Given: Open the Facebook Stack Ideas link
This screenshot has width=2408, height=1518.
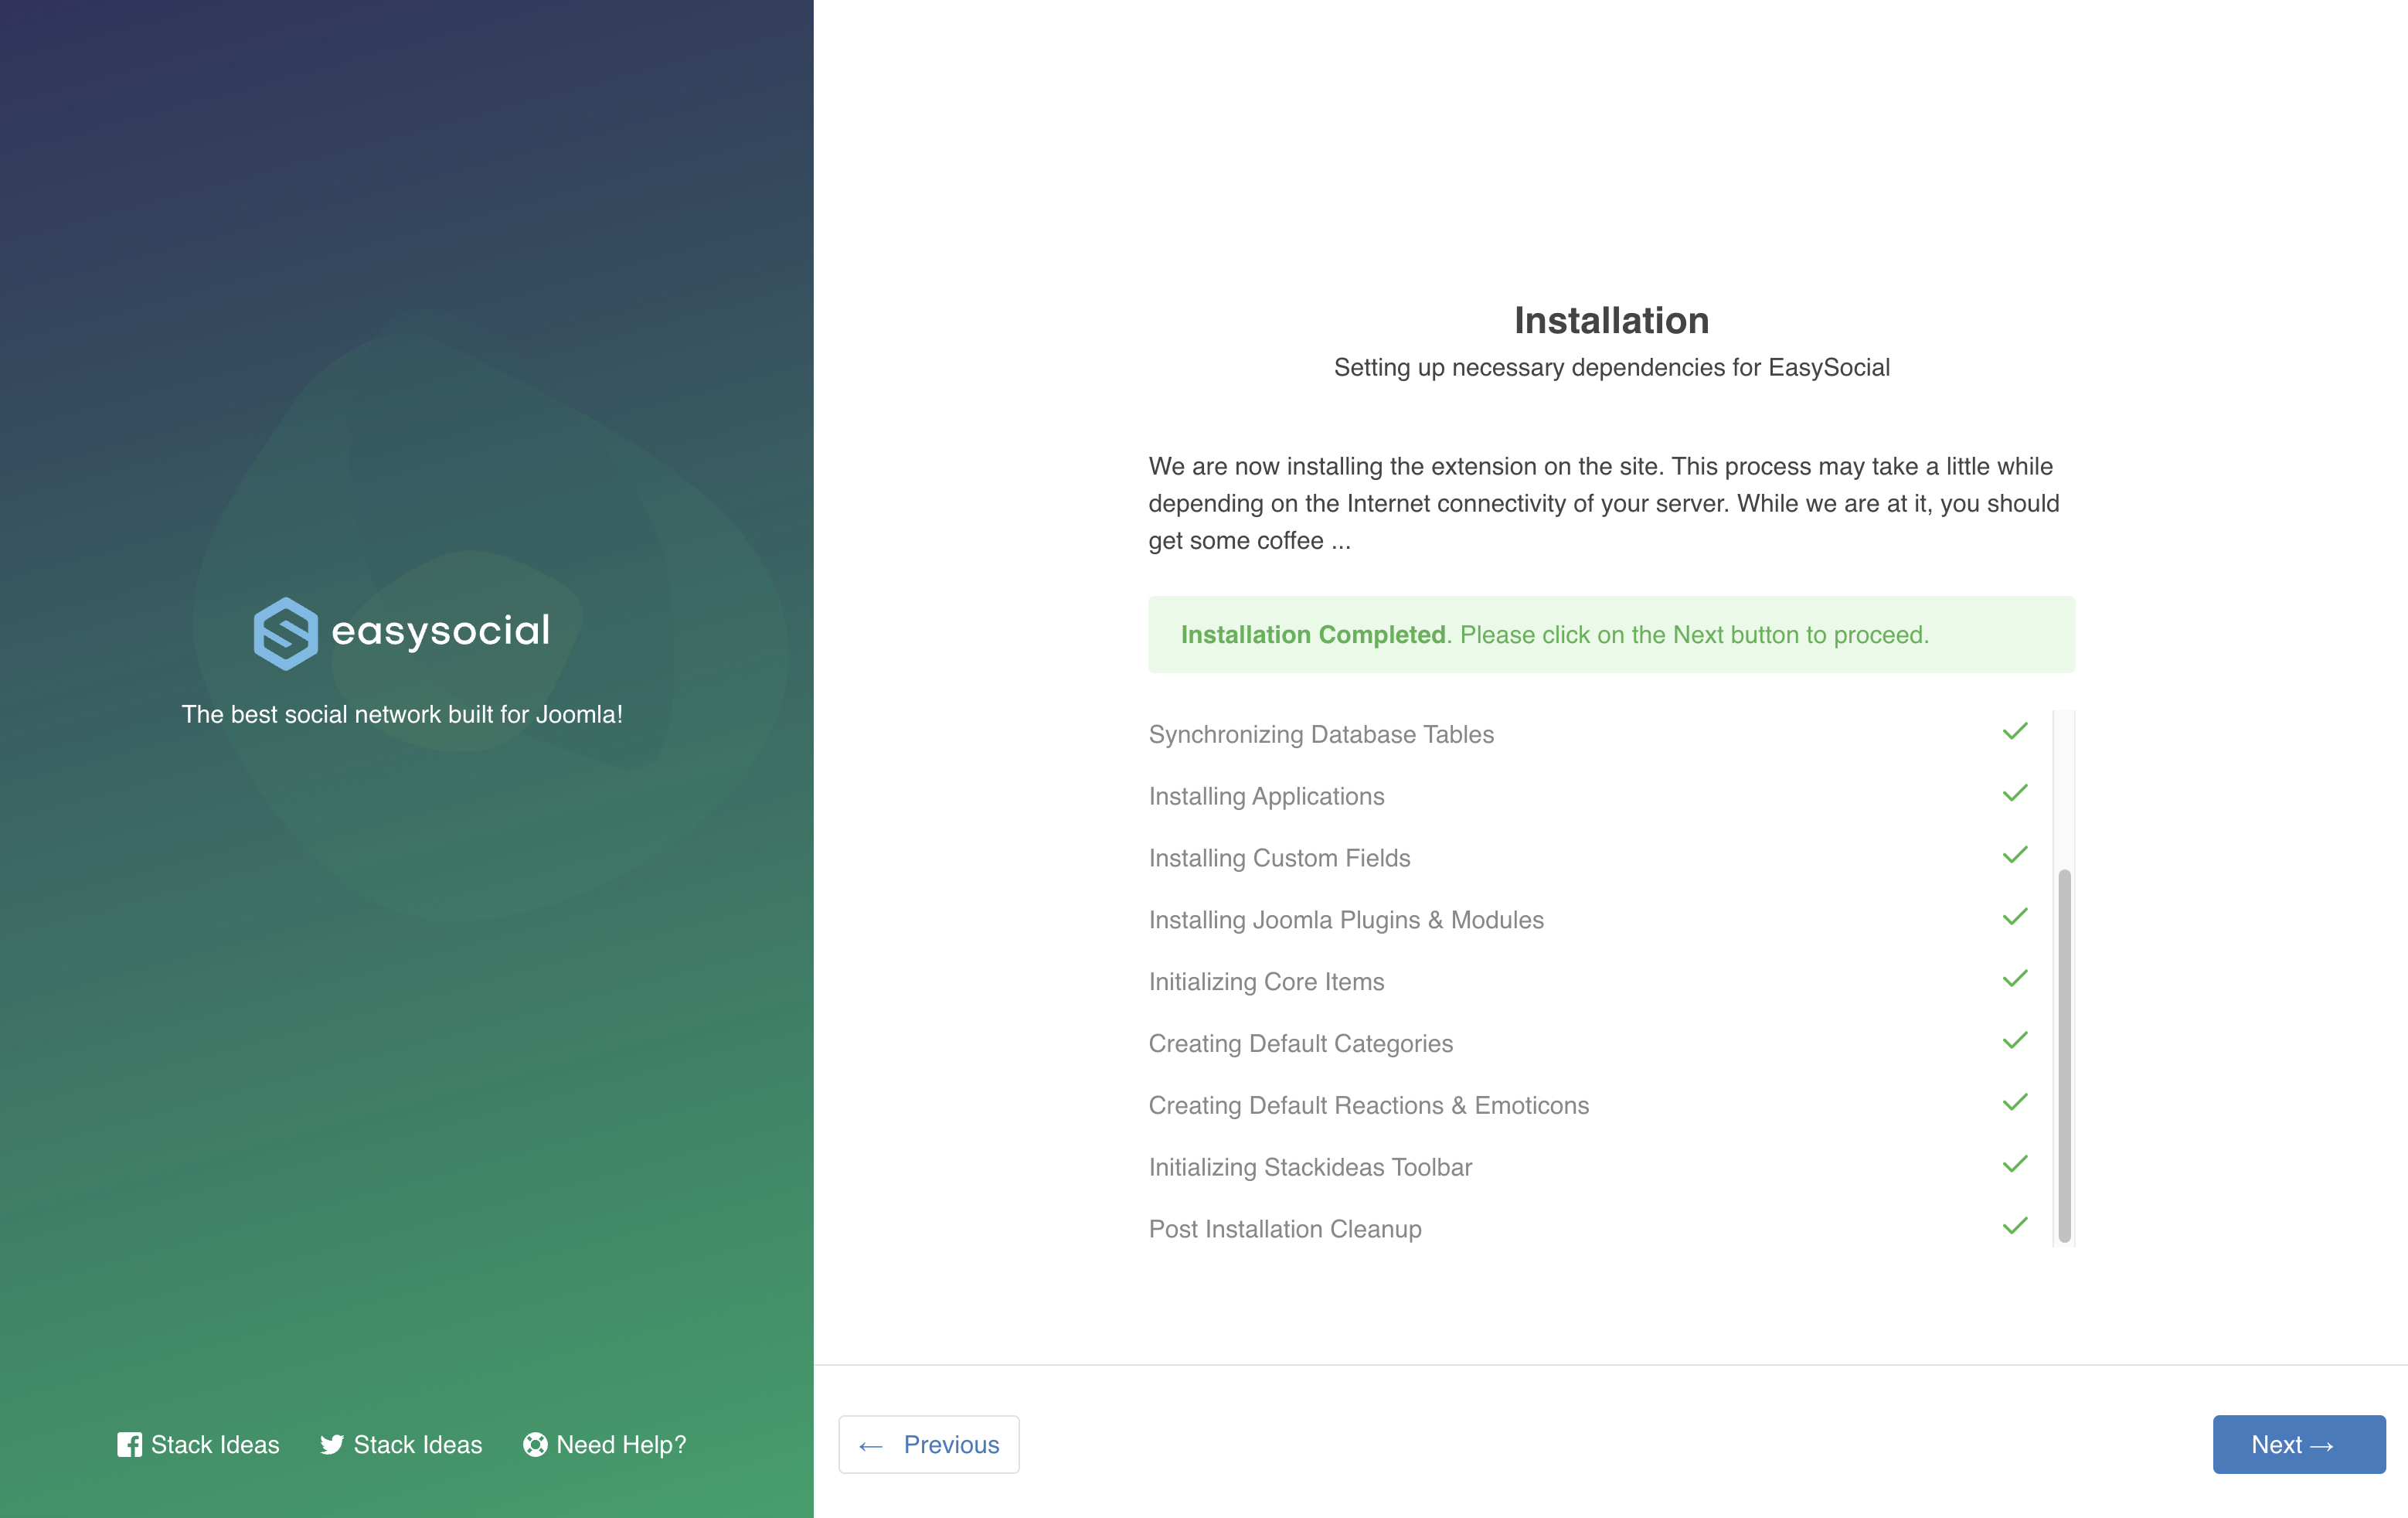Looking at the screenshot, I should 198,1445.
